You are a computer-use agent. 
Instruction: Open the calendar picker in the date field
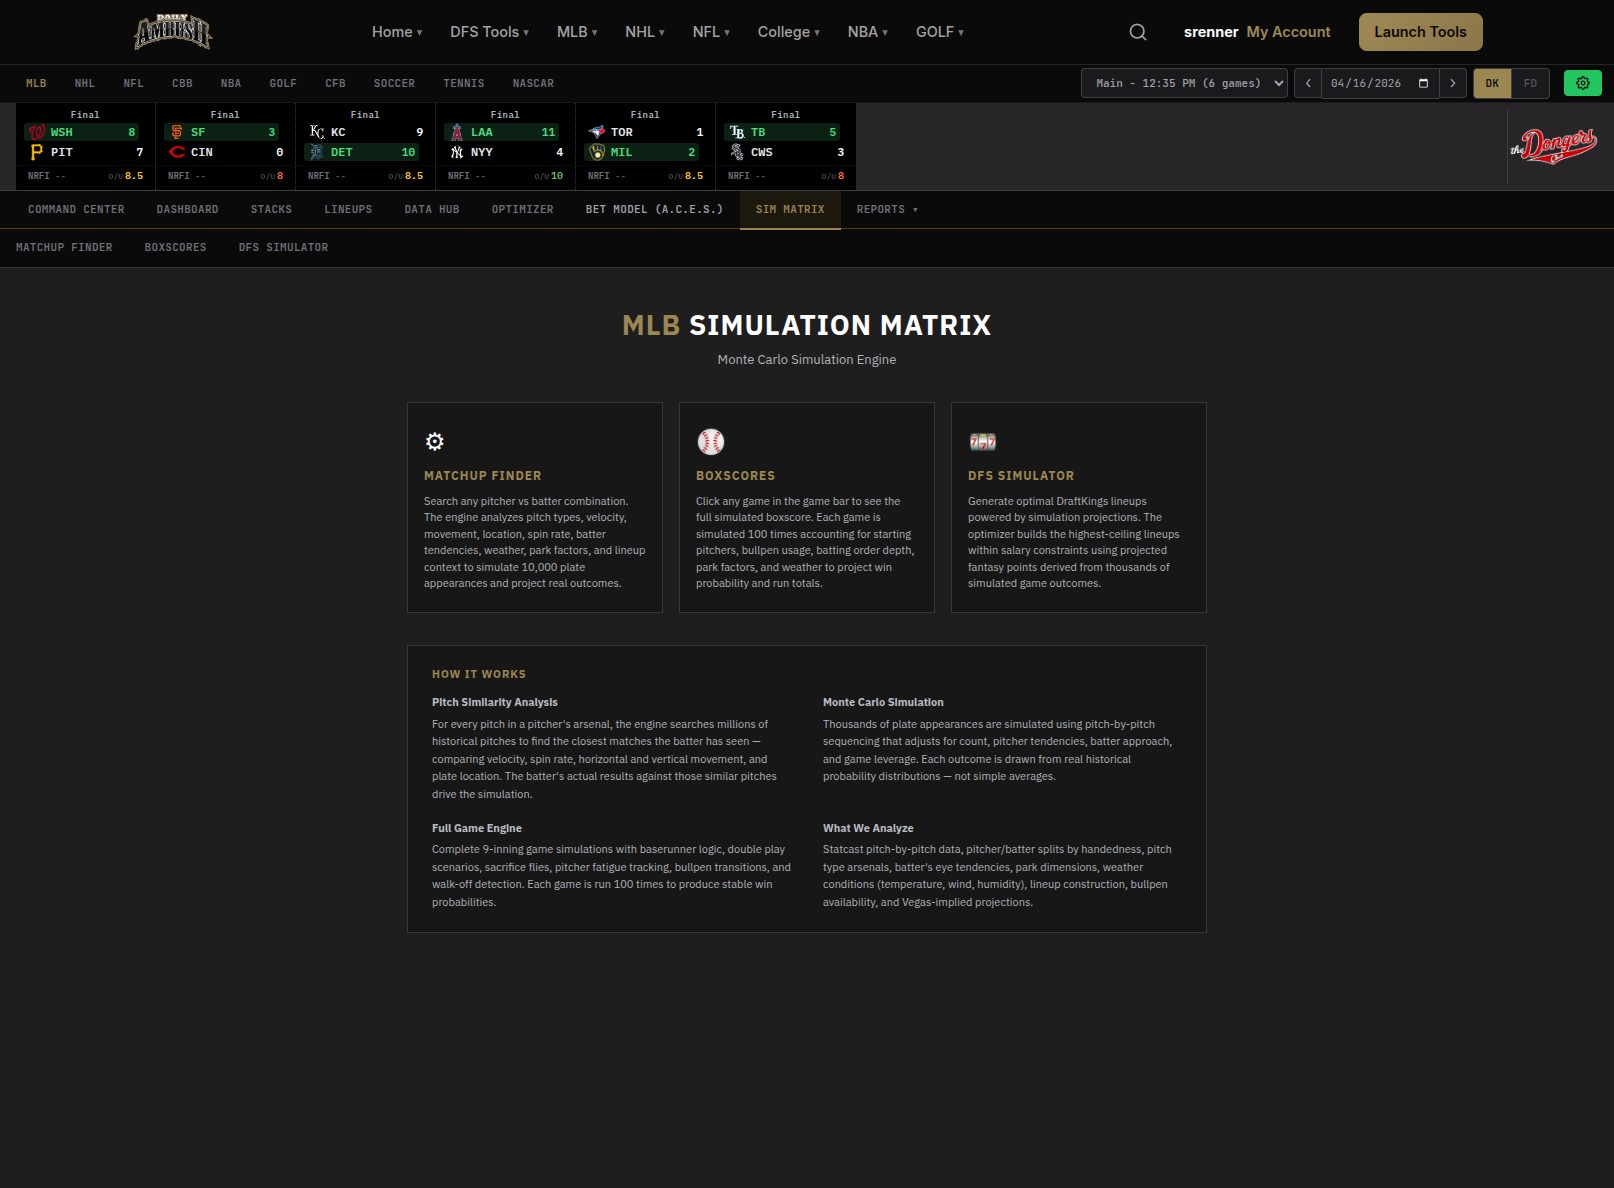point(1422,83)
